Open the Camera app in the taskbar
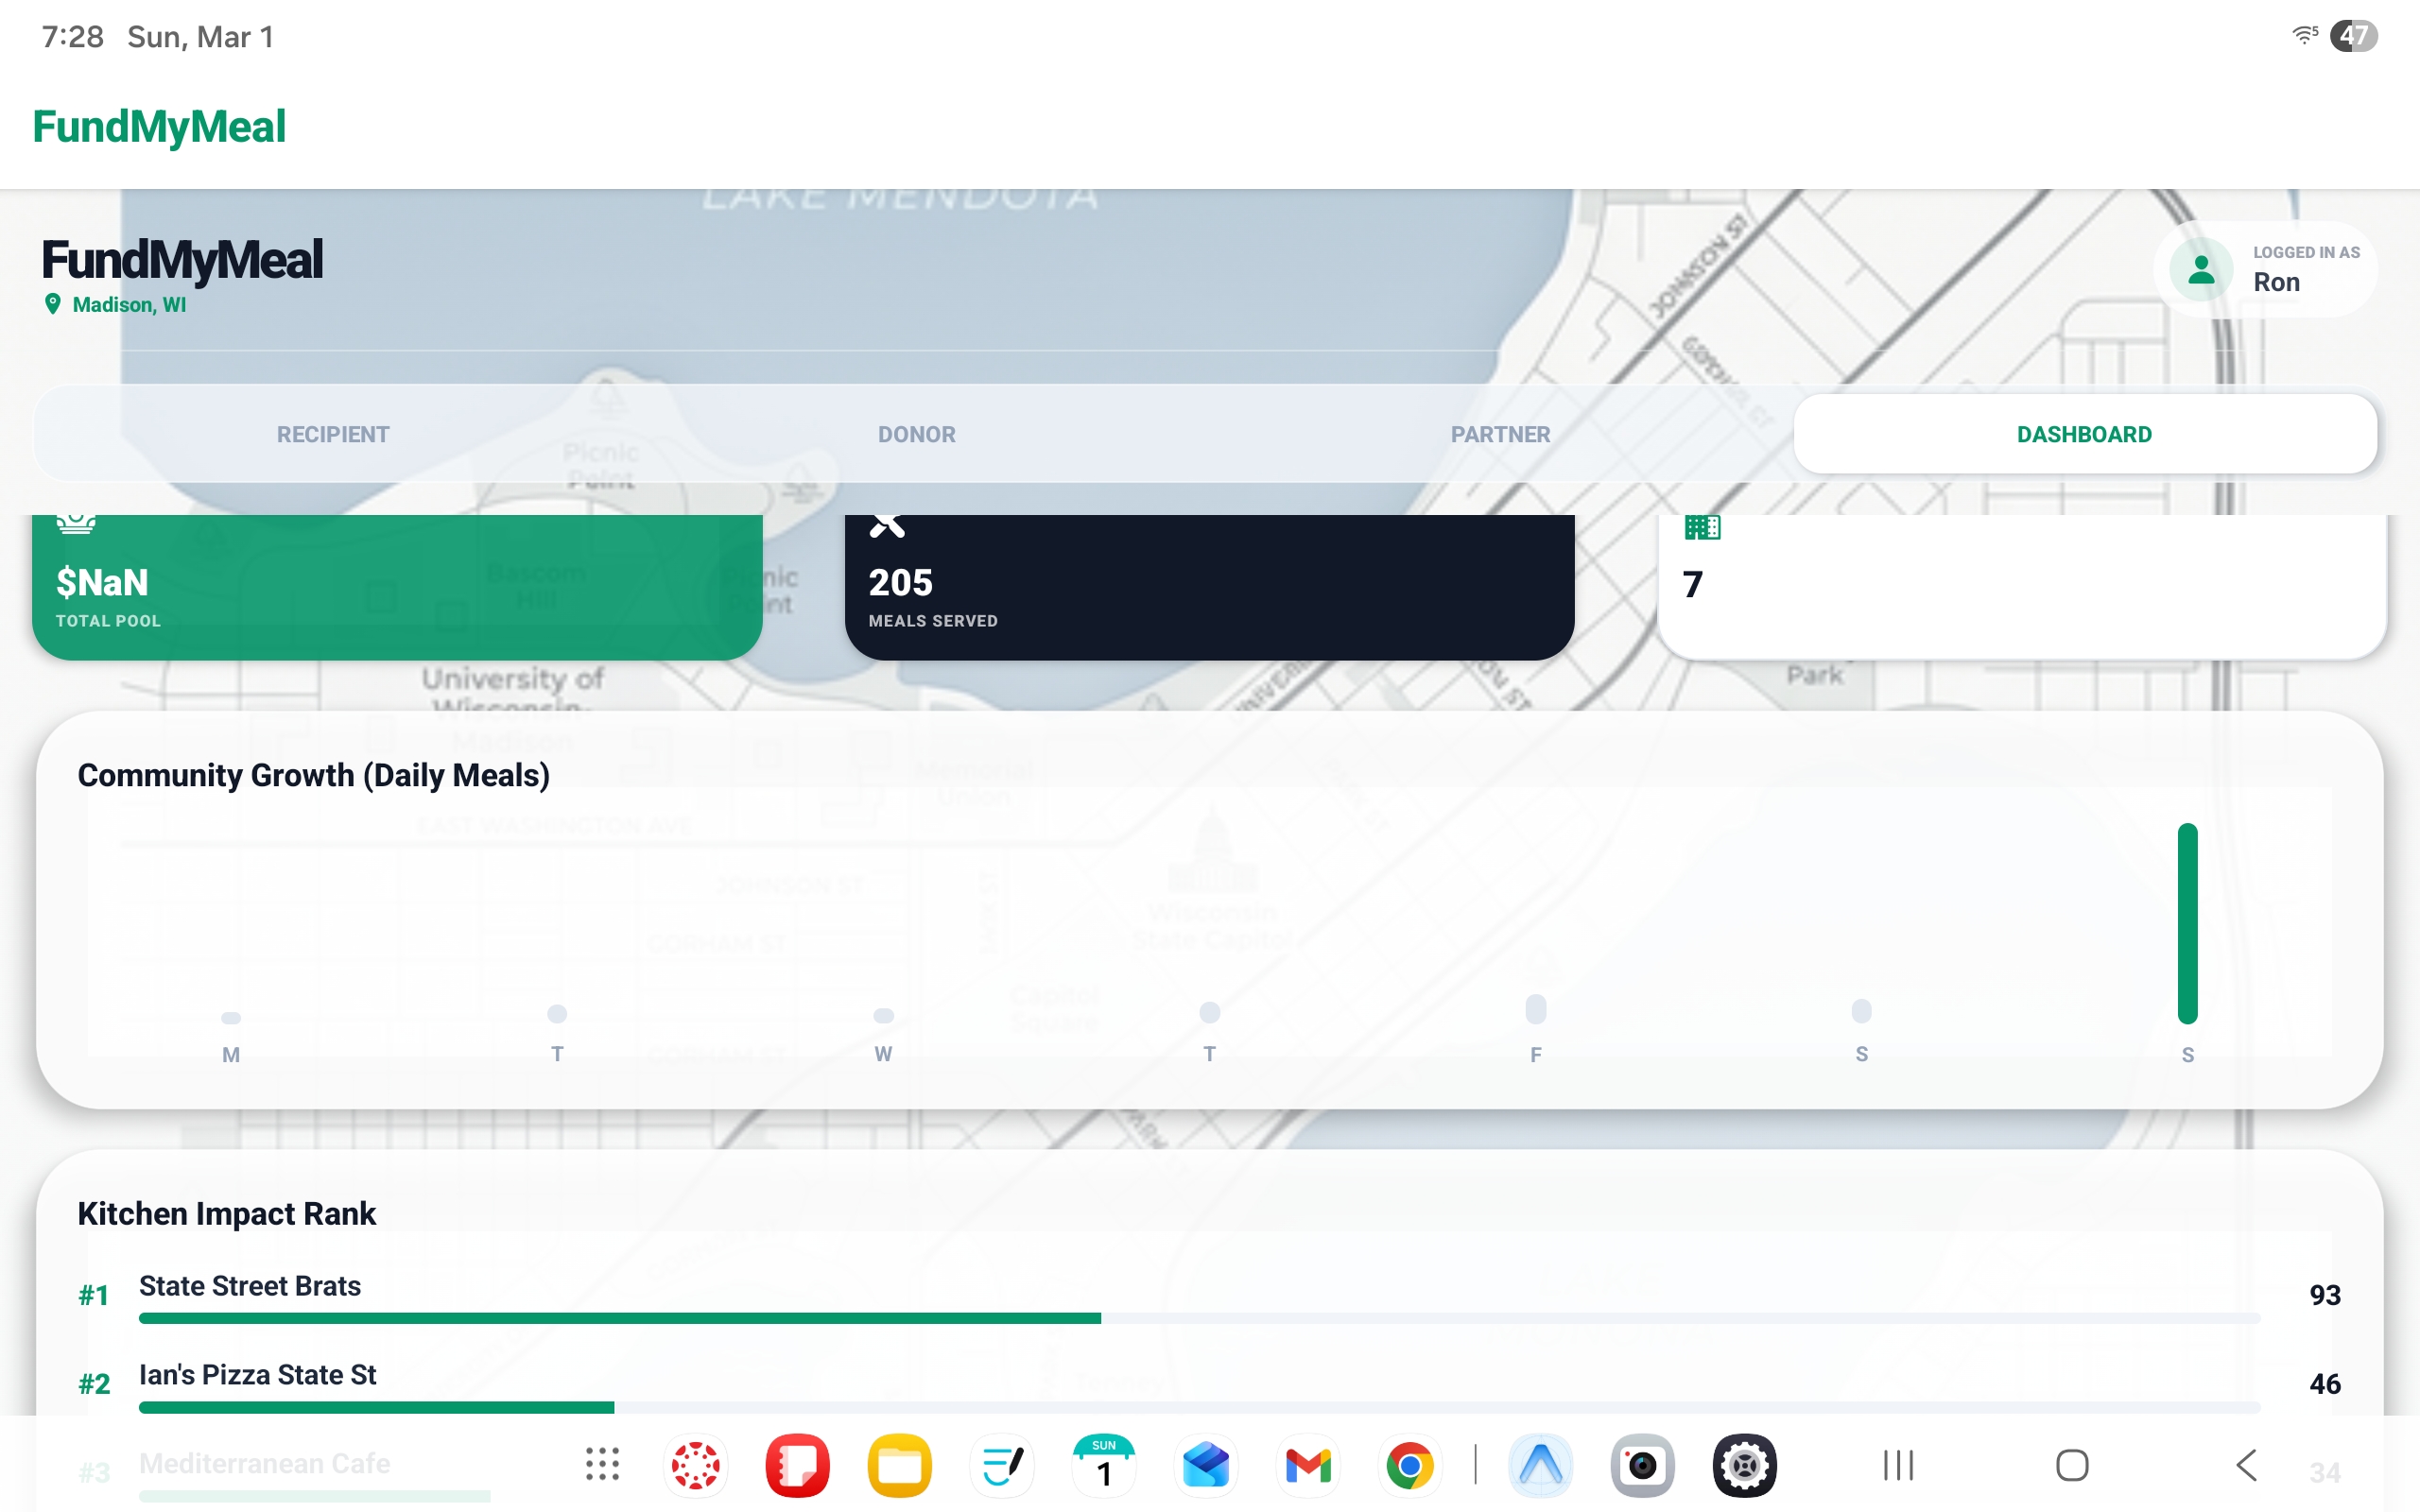Viewport: 2420px width, 1512px height. tap(1641, 1465)
